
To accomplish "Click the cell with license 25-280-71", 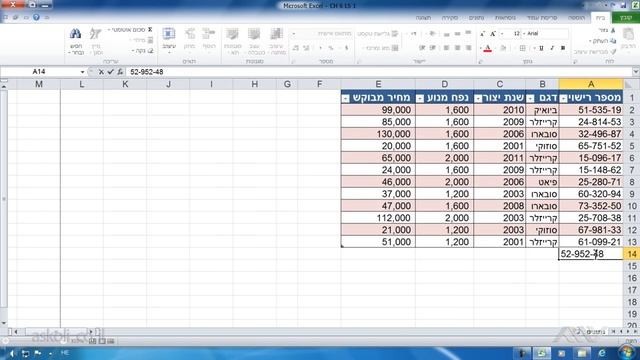I will click(x=591, y=182).
